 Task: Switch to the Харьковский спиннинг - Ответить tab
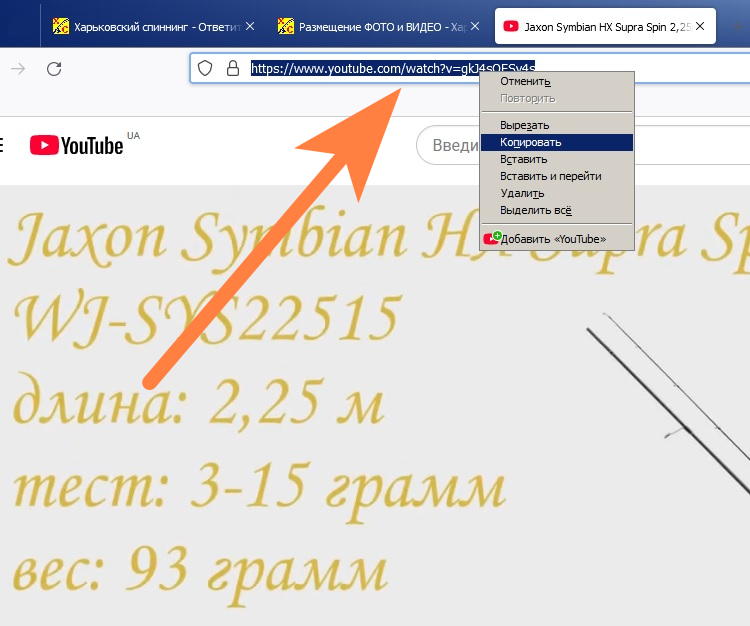click(152, 27)
